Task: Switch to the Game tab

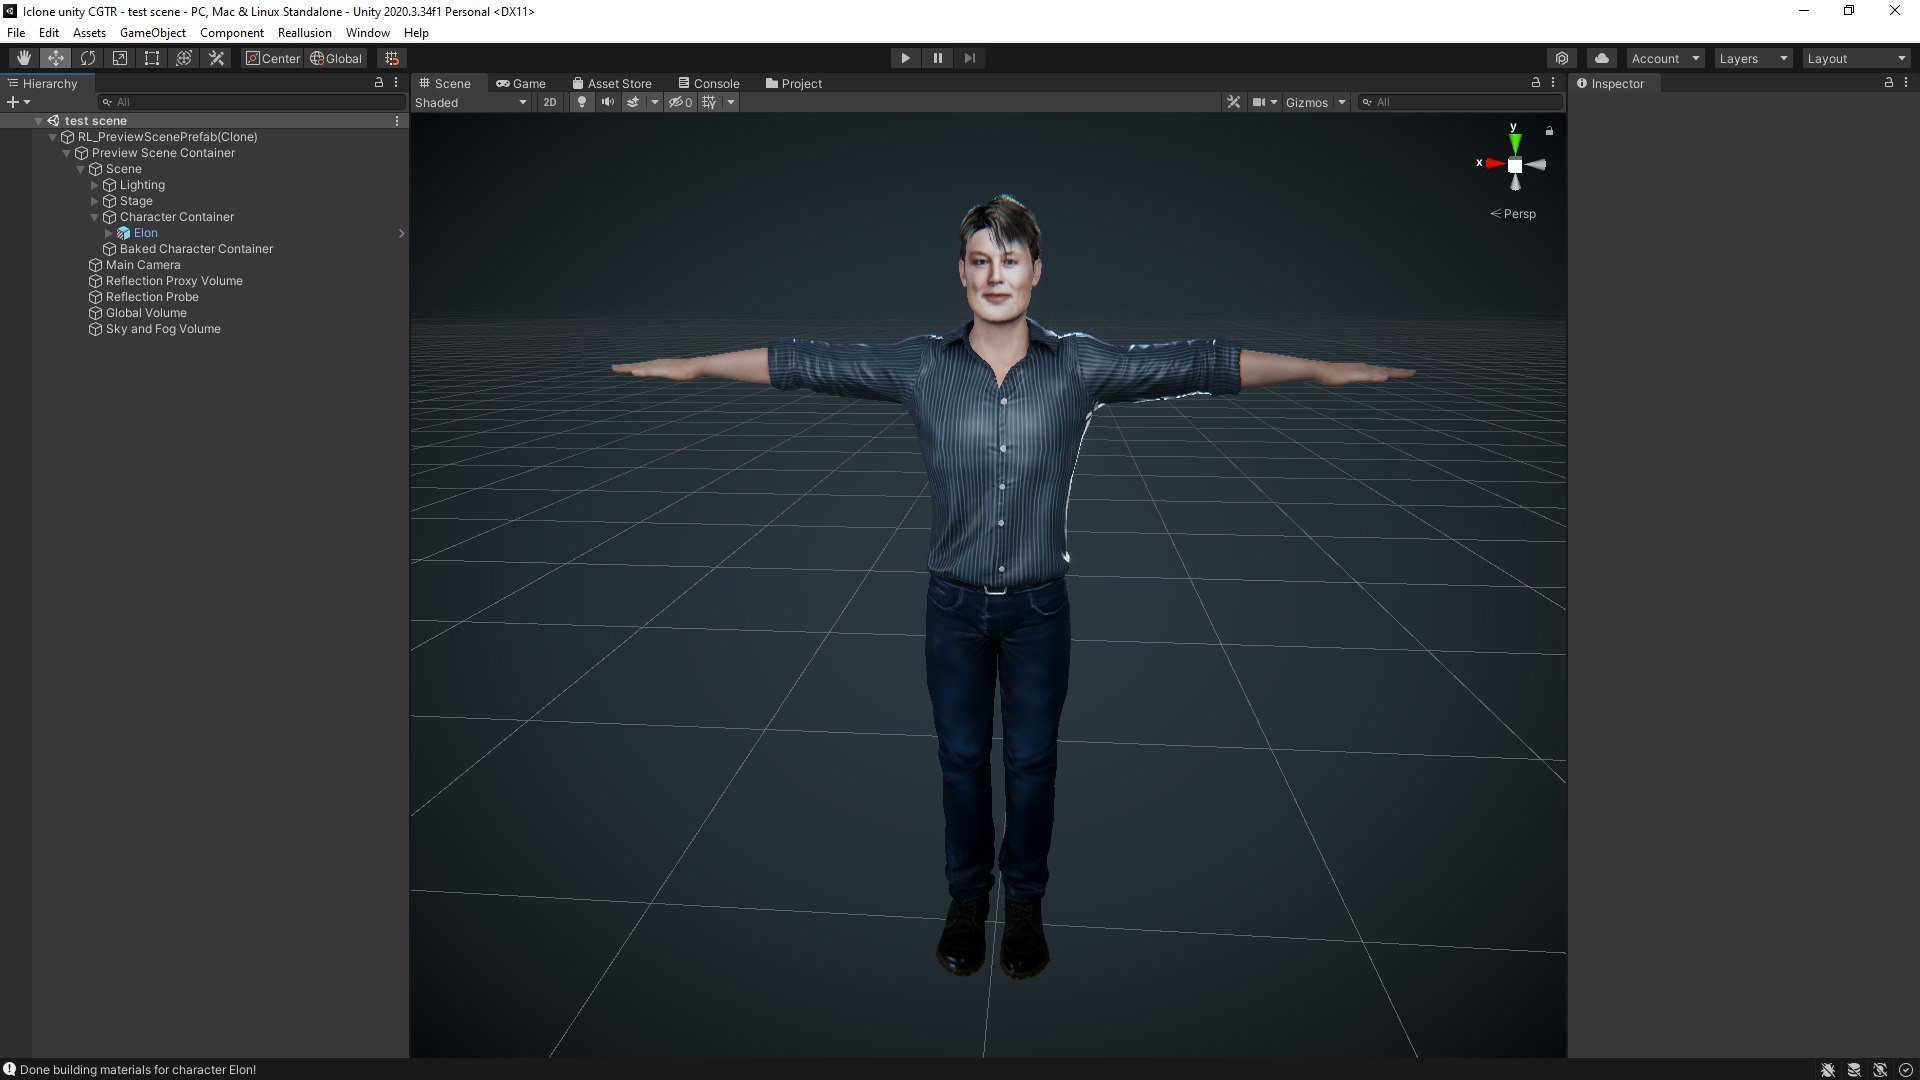Action: pos(521,83)
